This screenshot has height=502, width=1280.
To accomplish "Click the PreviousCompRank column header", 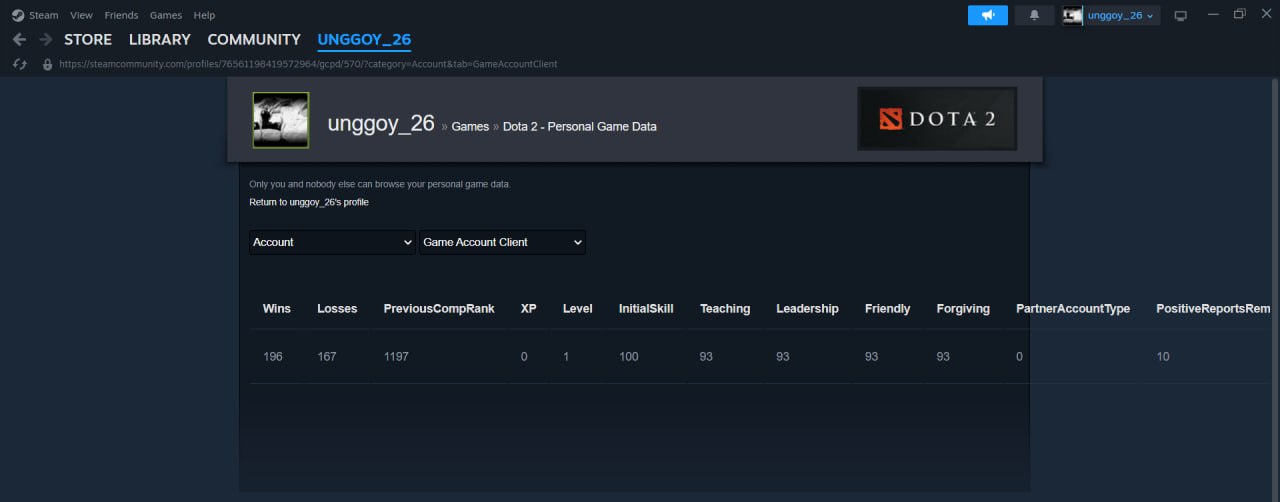I will [439, 309].
